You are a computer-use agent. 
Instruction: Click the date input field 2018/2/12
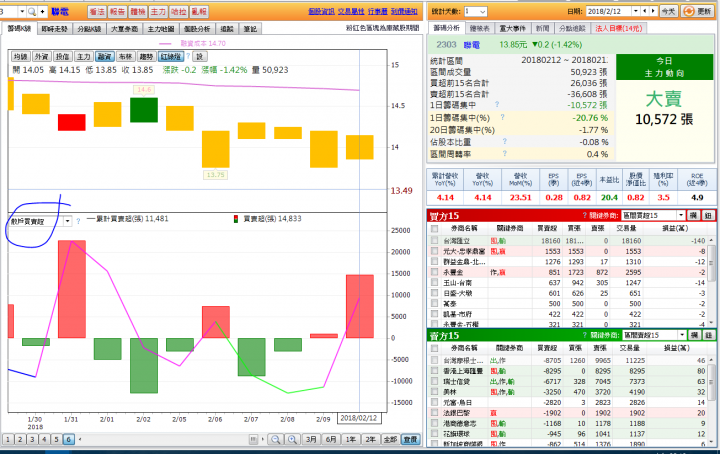tap(609, 11)
